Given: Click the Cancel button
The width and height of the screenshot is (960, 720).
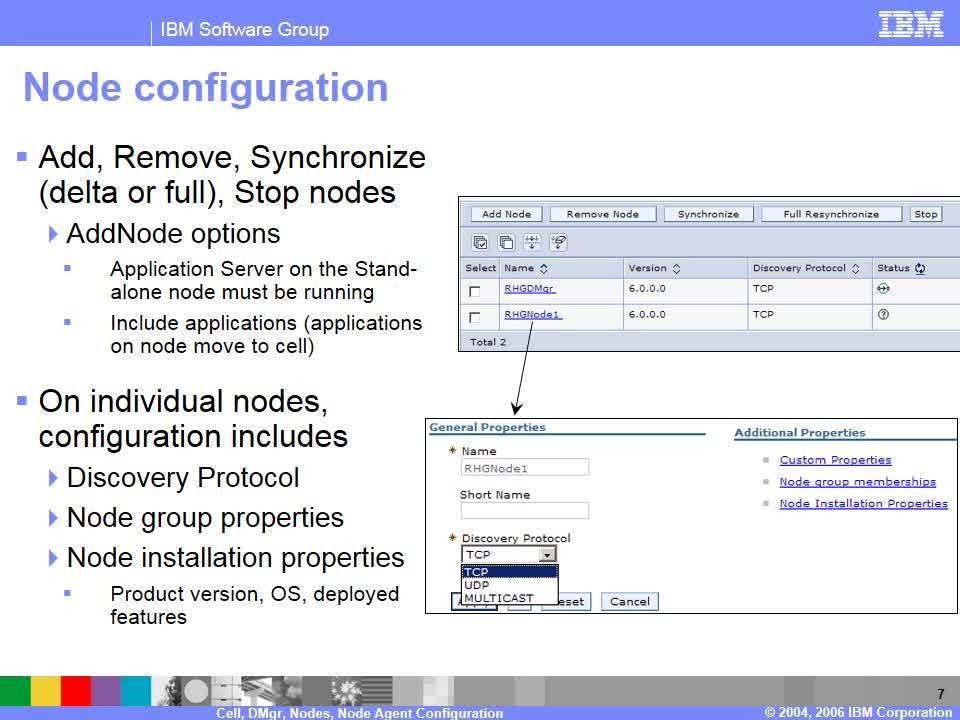Looking at the screenshot, I should point(629,602).
